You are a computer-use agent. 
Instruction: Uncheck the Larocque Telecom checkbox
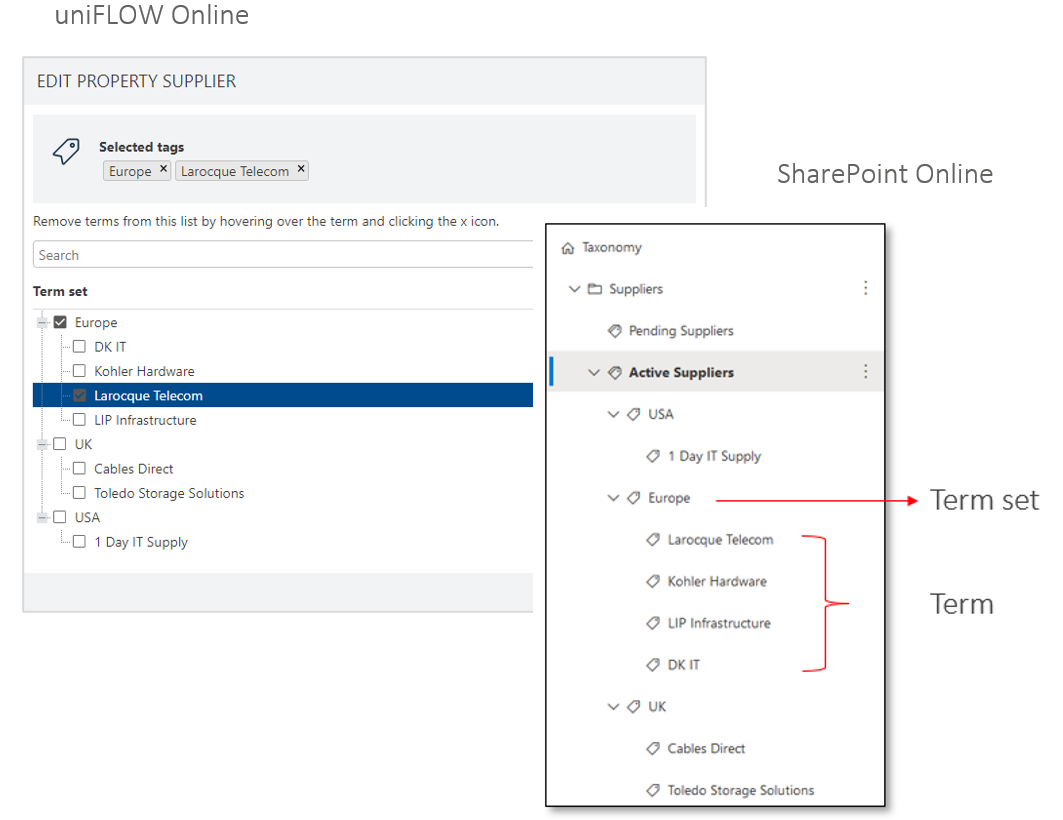(x=79, y=395)
